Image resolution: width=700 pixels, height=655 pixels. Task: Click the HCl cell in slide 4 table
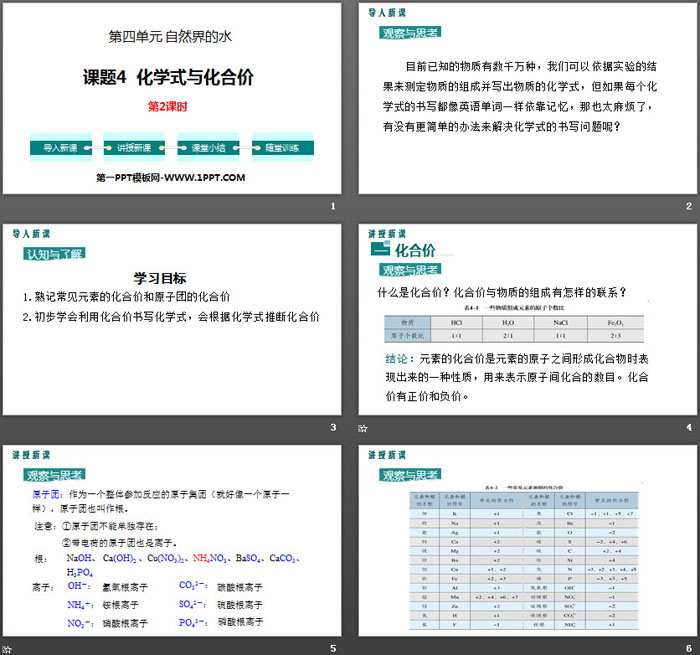(457, 322)
